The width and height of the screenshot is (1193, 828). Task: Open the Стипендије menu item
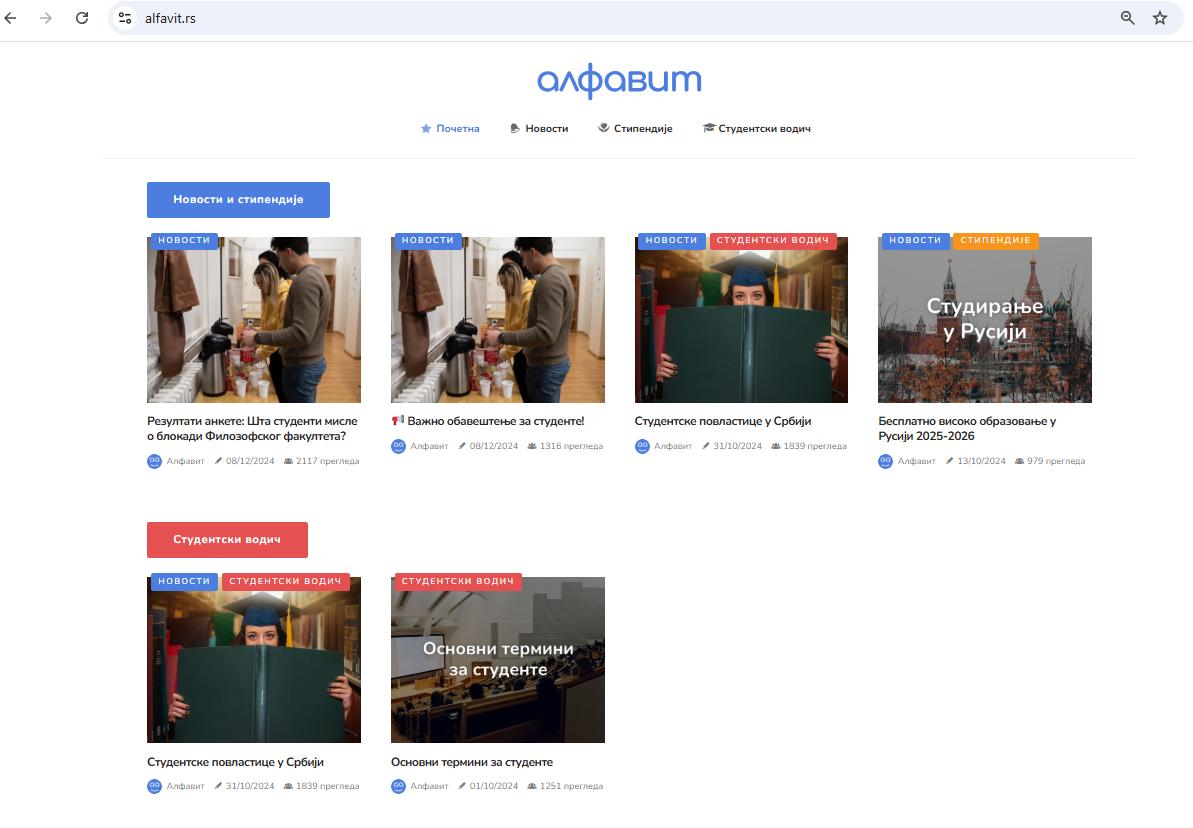tap(635, 129)
